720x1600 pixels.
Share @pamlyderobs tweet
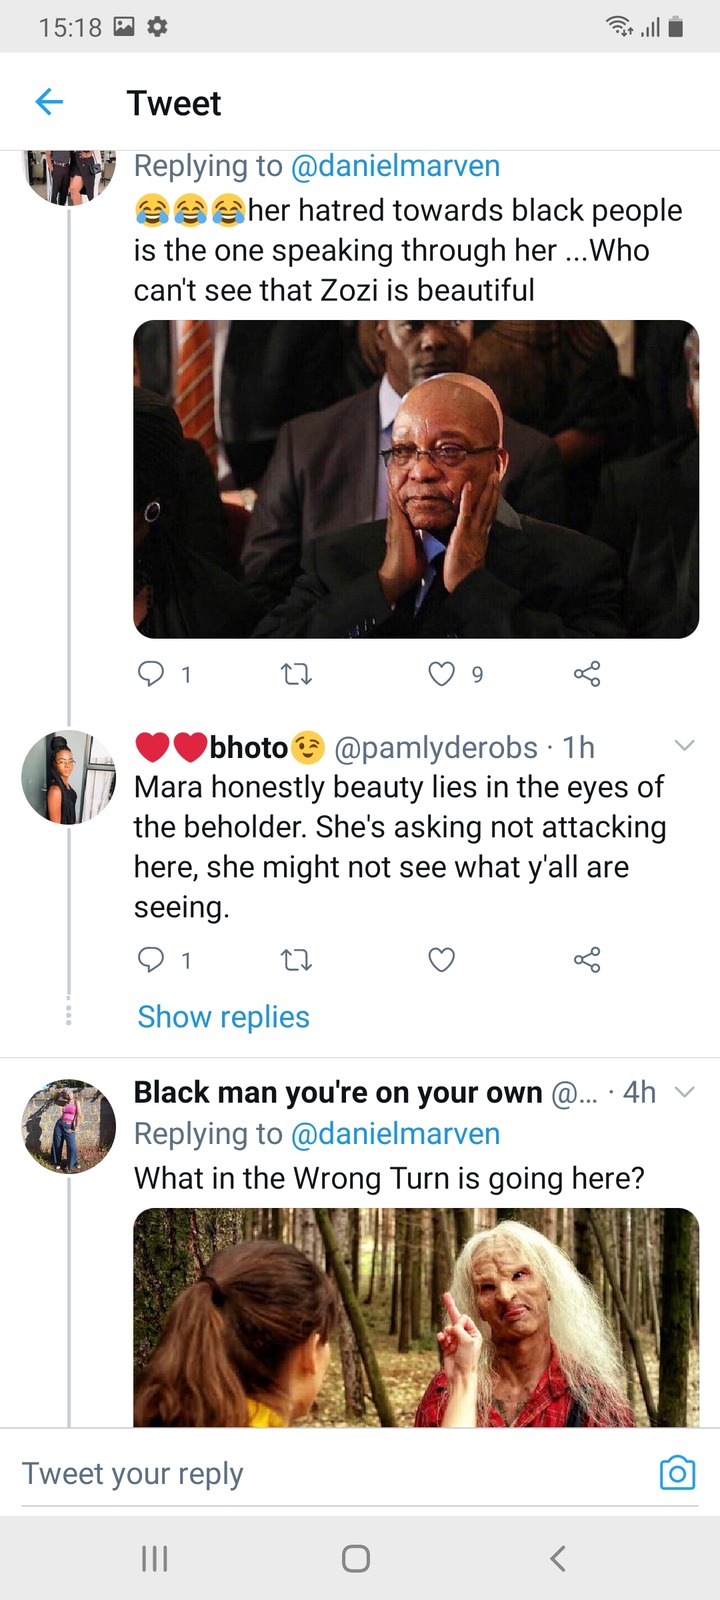587,960
